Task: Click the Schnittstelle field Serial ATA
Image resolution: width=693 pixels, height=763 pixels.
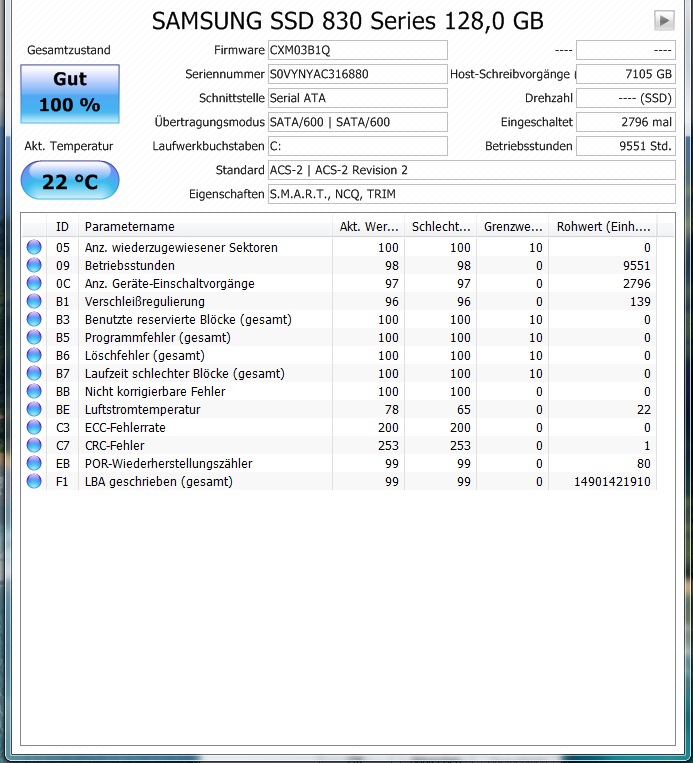Action: [358, 98]
